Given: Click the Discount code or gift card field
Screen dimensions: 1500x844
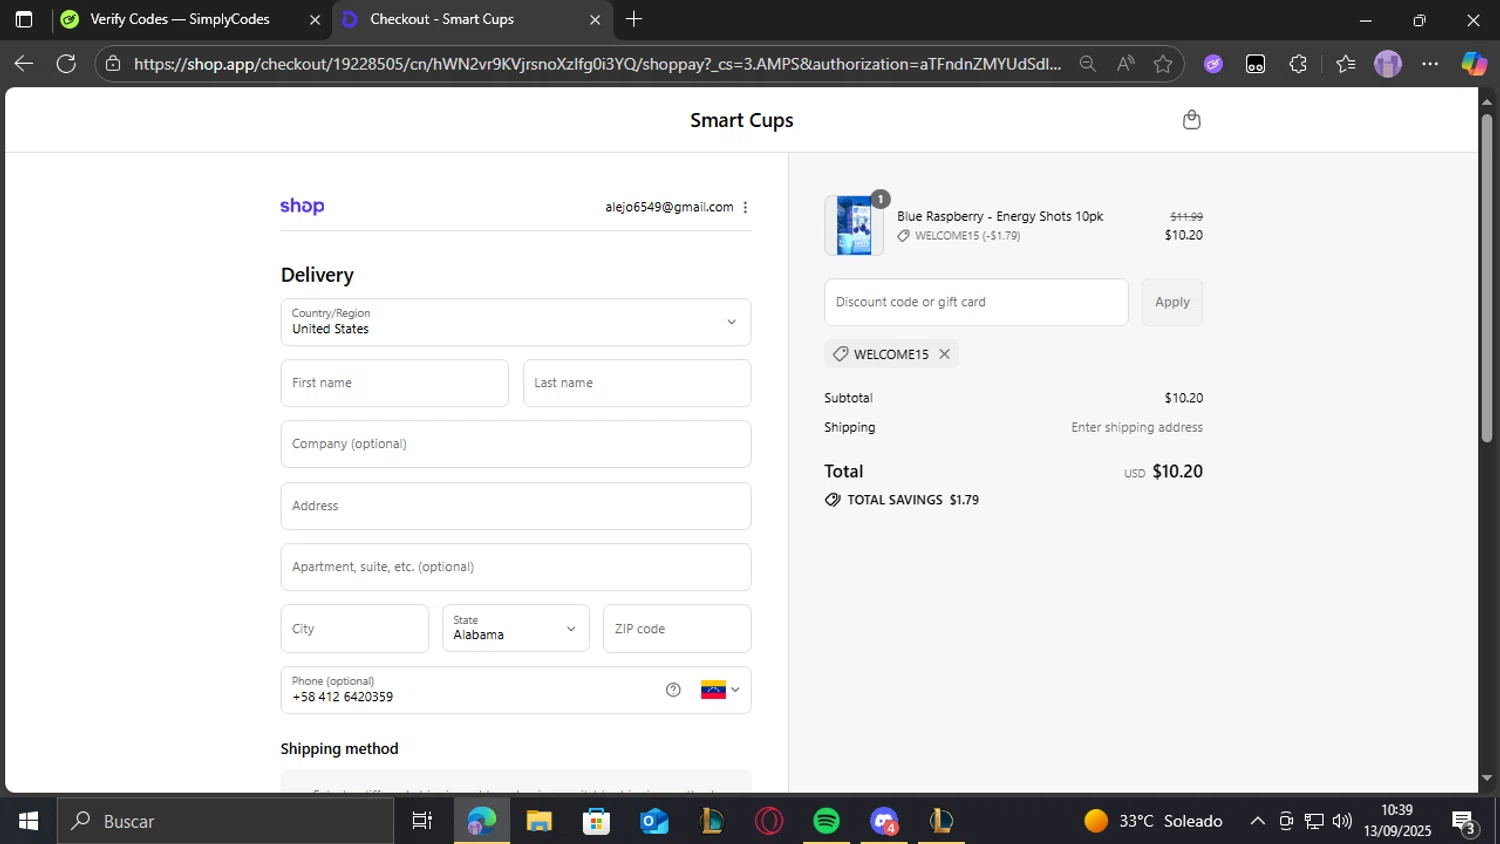Looking at the screenshot, I should (x=976, y=302).
